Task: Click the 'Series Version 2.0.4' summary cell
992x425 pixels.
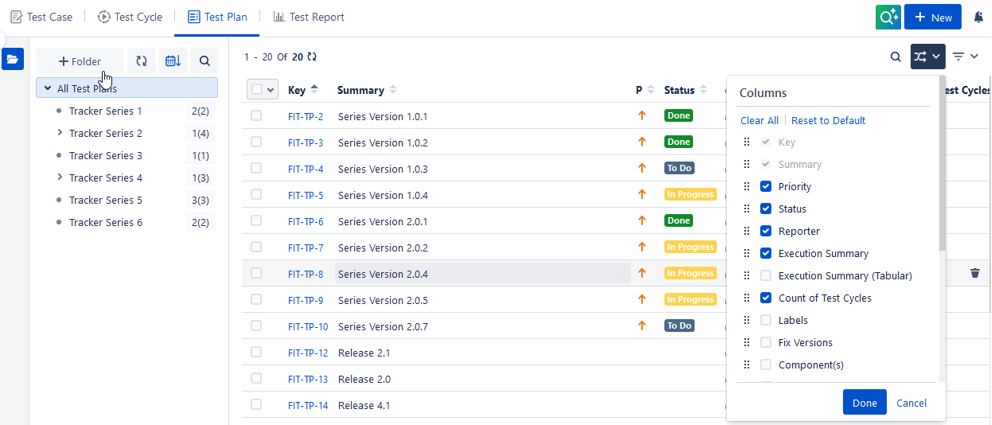Action: (483, 273)
